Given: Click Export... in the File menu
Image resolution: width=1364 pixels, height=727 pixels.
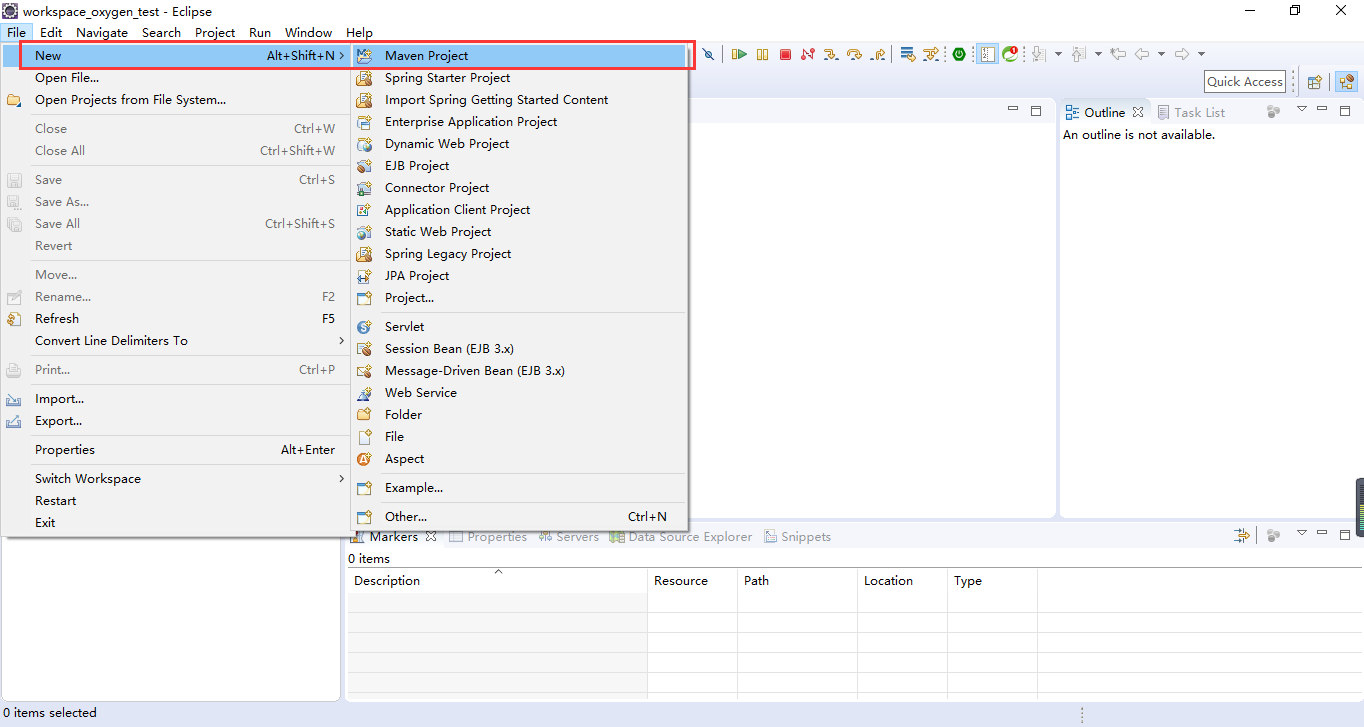Looking at the screenshot, I should tap(175, 420).
